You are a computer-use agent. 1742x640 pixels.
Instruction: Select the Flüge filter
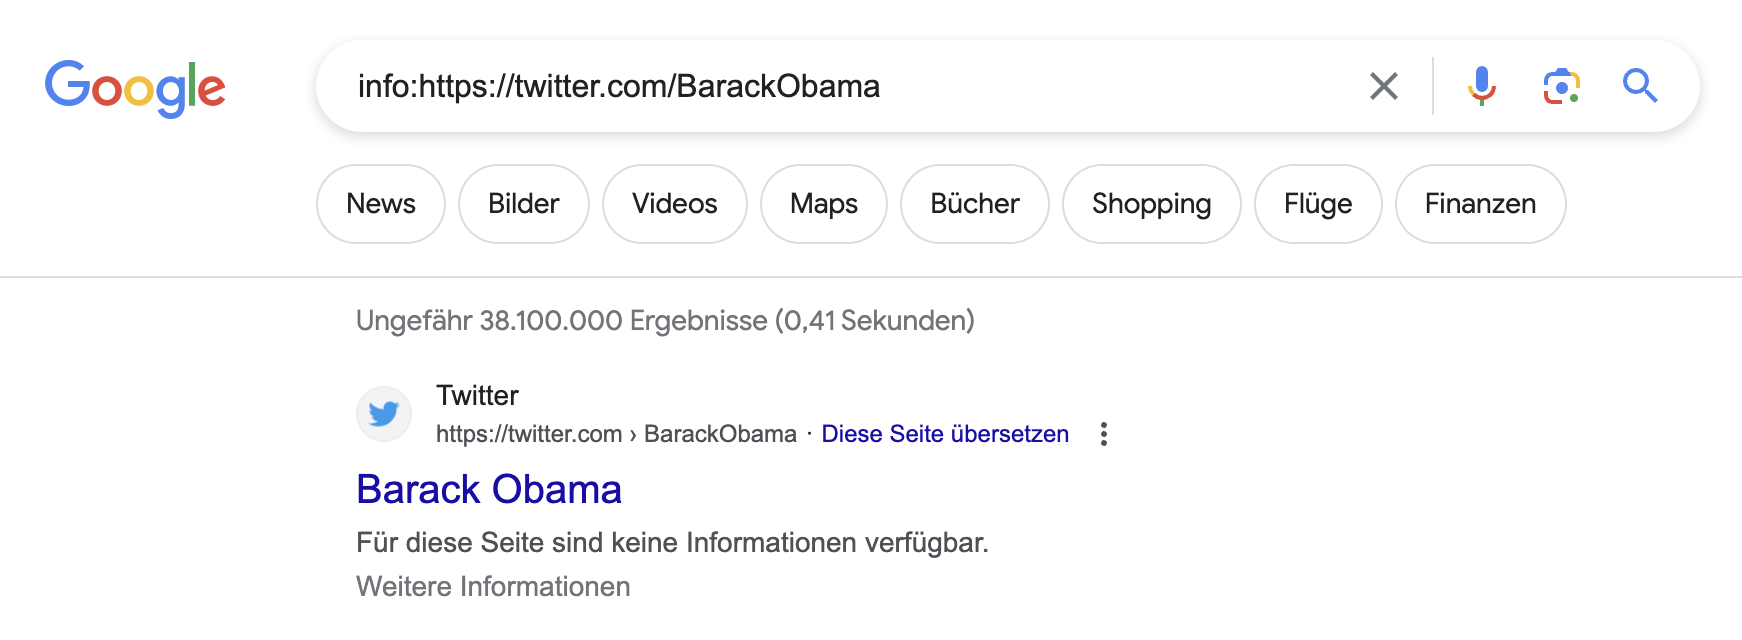pos(1318,204)
